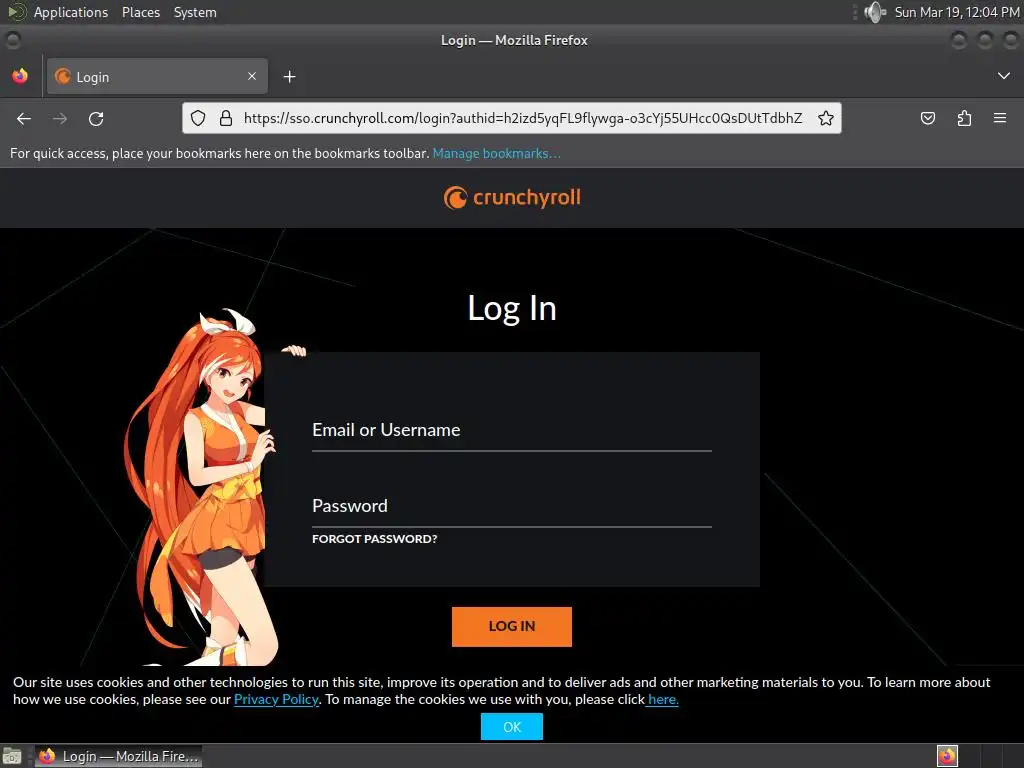Go back with the browser back arrow
This screenshot has height=768, width=1024.
(x=24, y=118)
